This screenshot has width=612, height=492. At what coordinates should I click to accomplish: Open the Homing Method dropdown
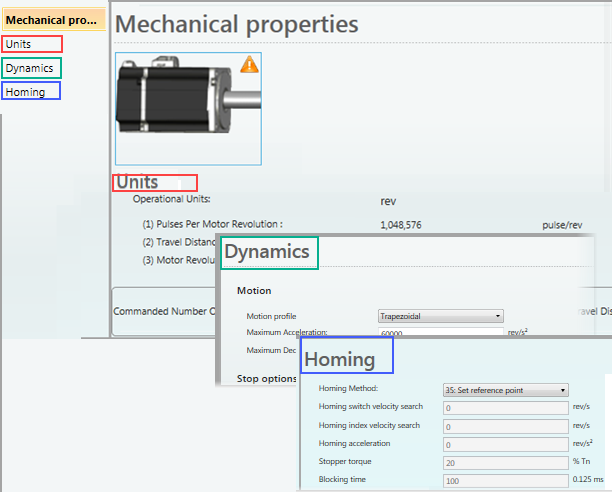click(506, 390)
